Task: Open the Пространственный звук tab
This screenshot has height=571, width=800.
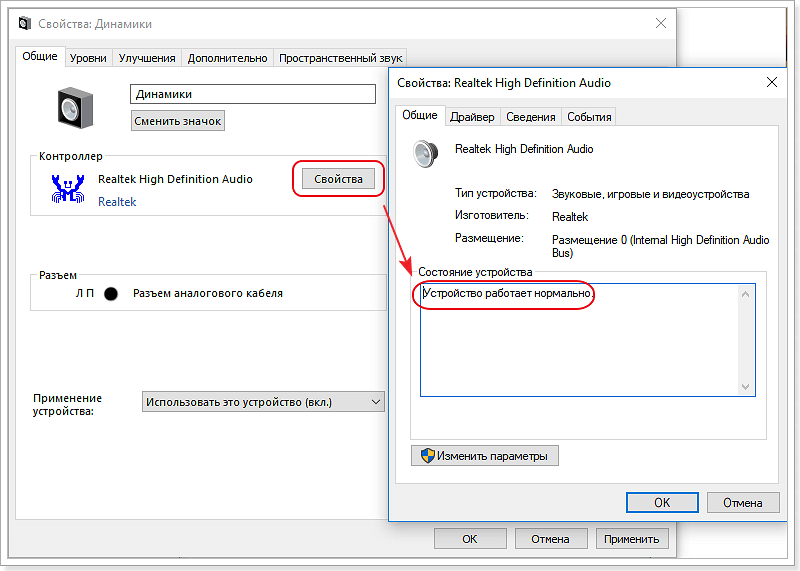Action: click(340, 58)
